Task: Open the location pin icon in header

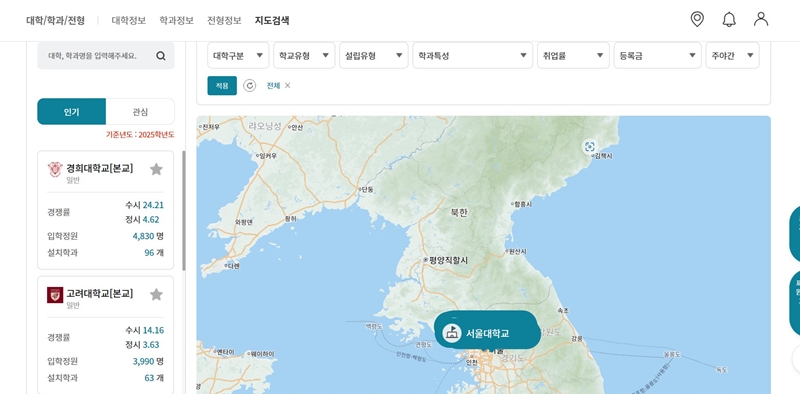Action: coord(697,19)
